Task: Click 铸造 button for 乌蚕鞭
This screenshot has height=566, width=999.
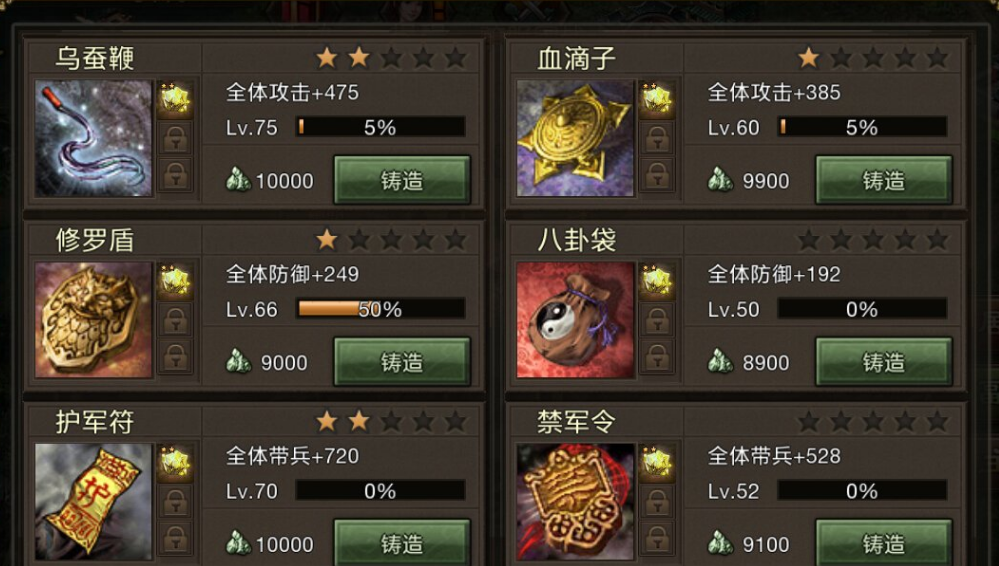Action: click(x=402, y=180)
